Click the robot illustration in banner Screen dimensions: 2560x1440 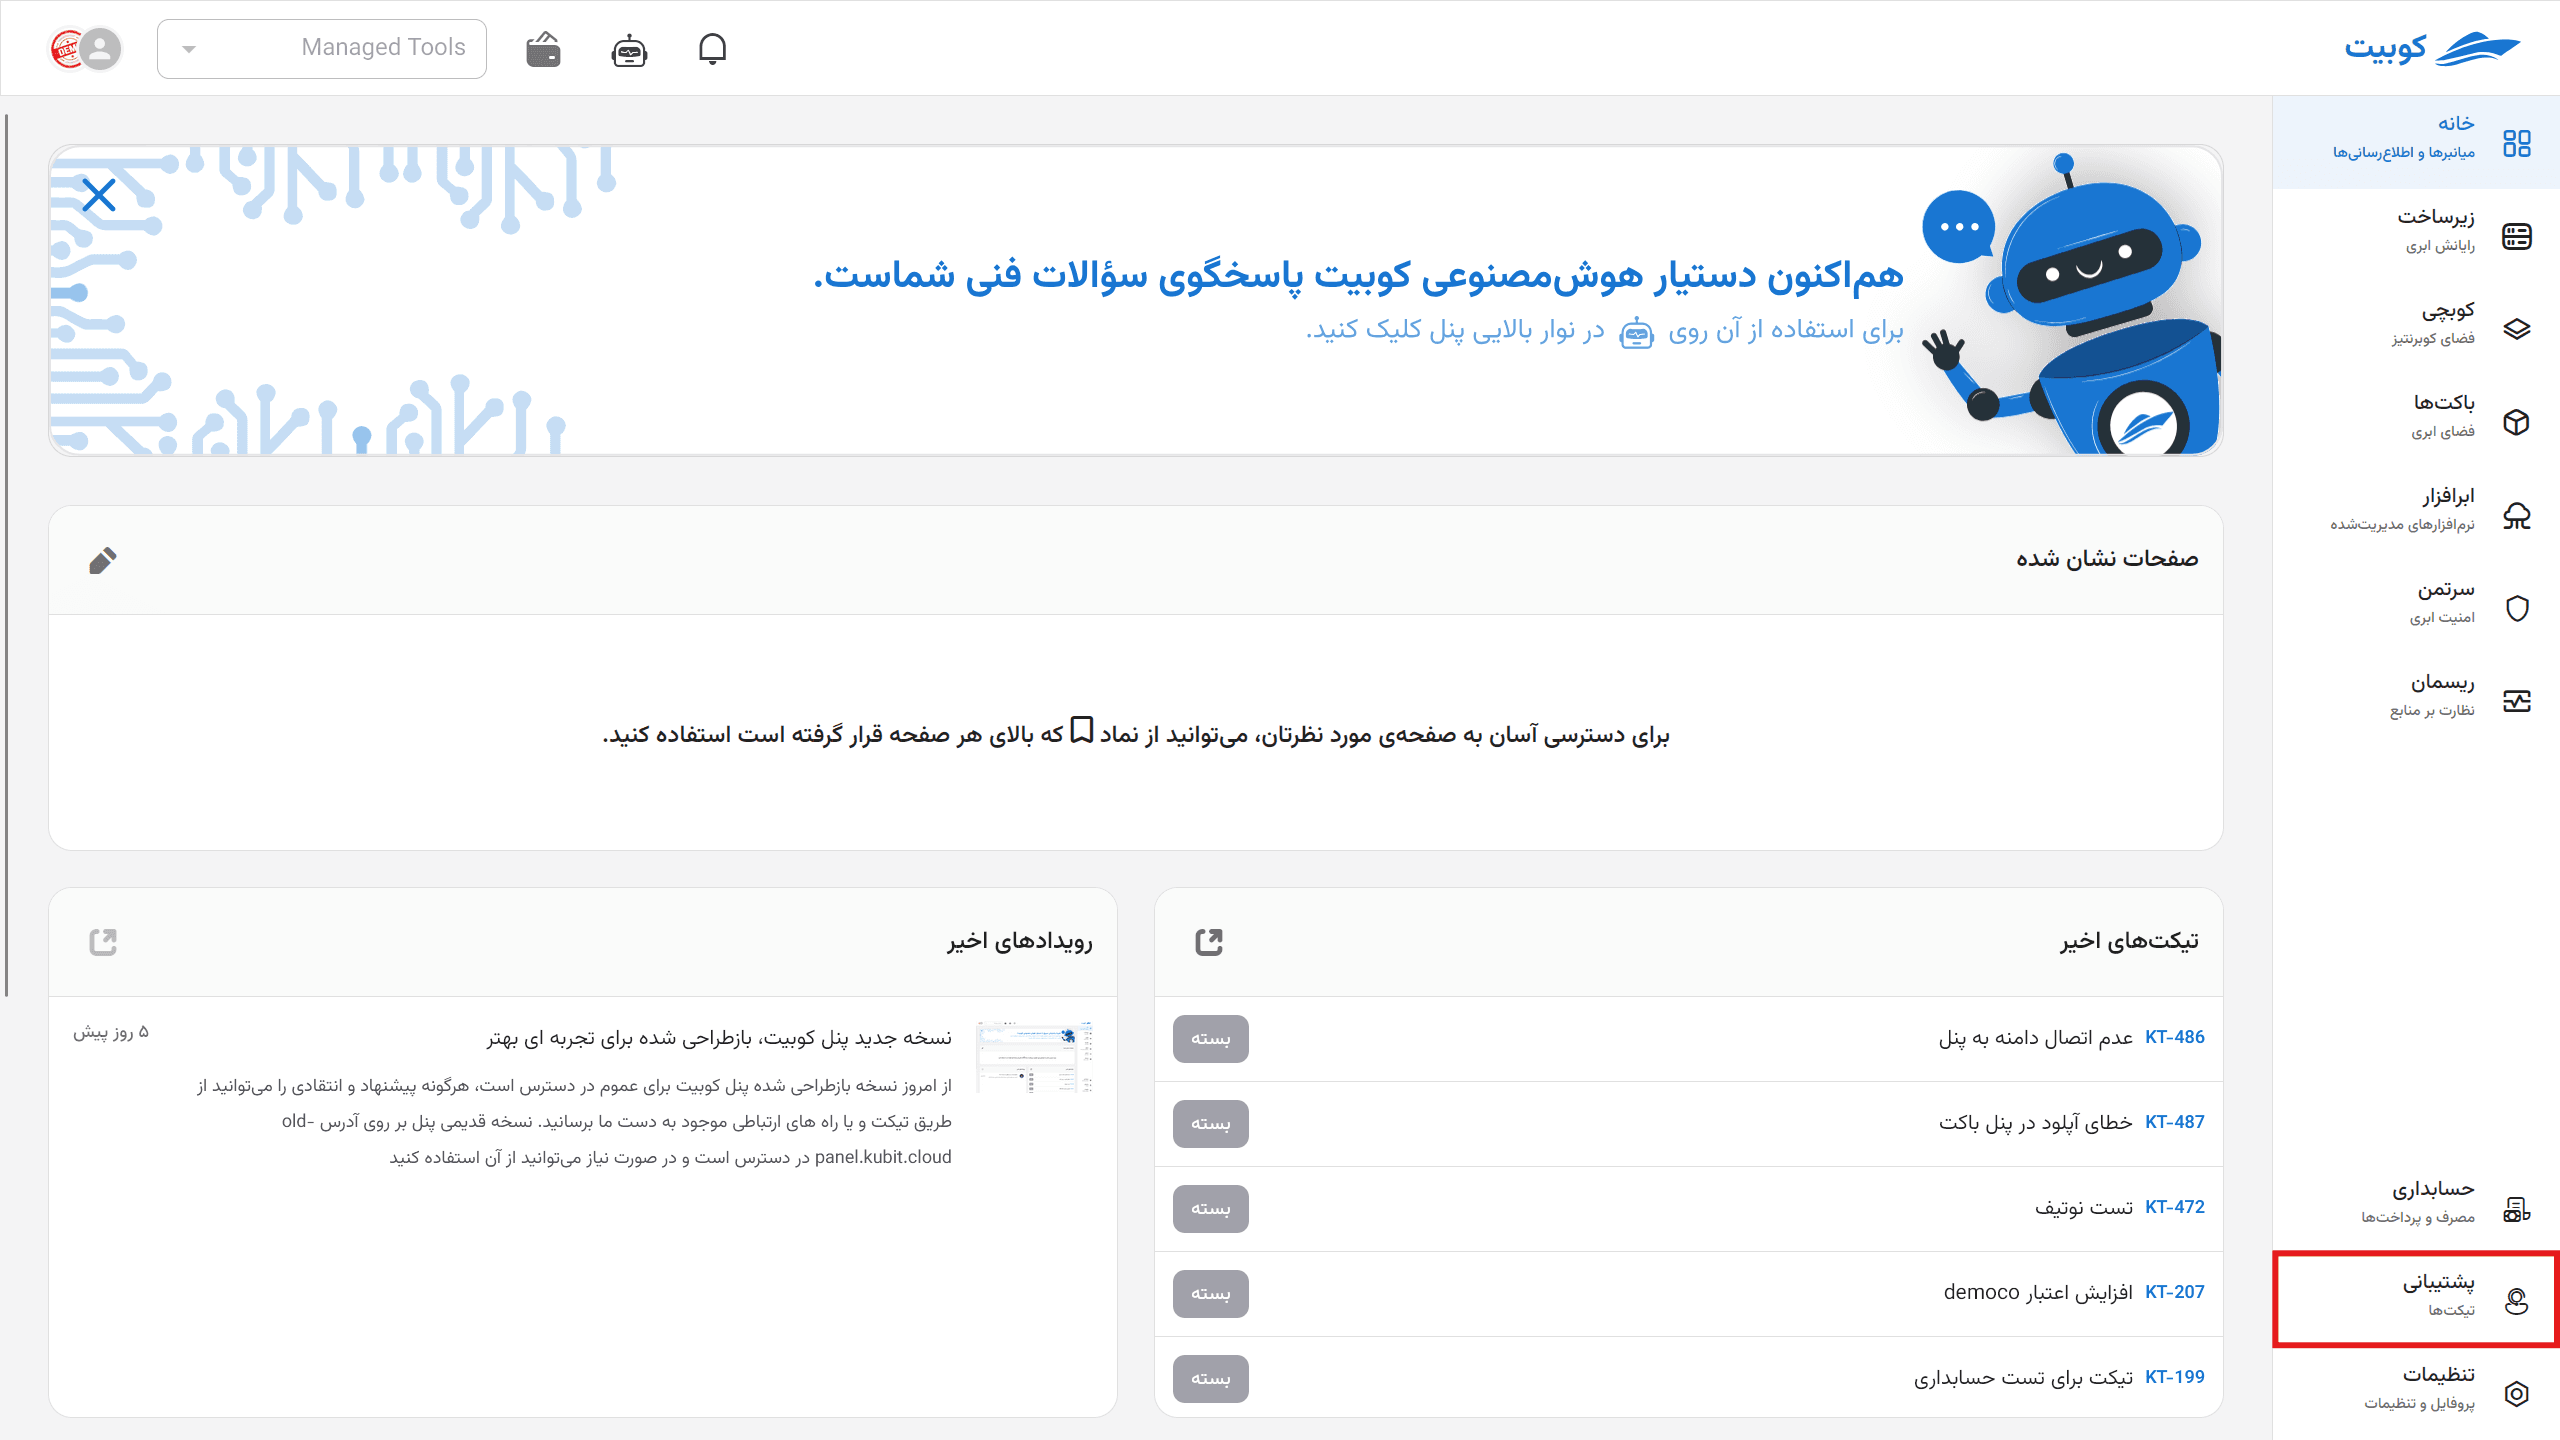pos(2070,303)
